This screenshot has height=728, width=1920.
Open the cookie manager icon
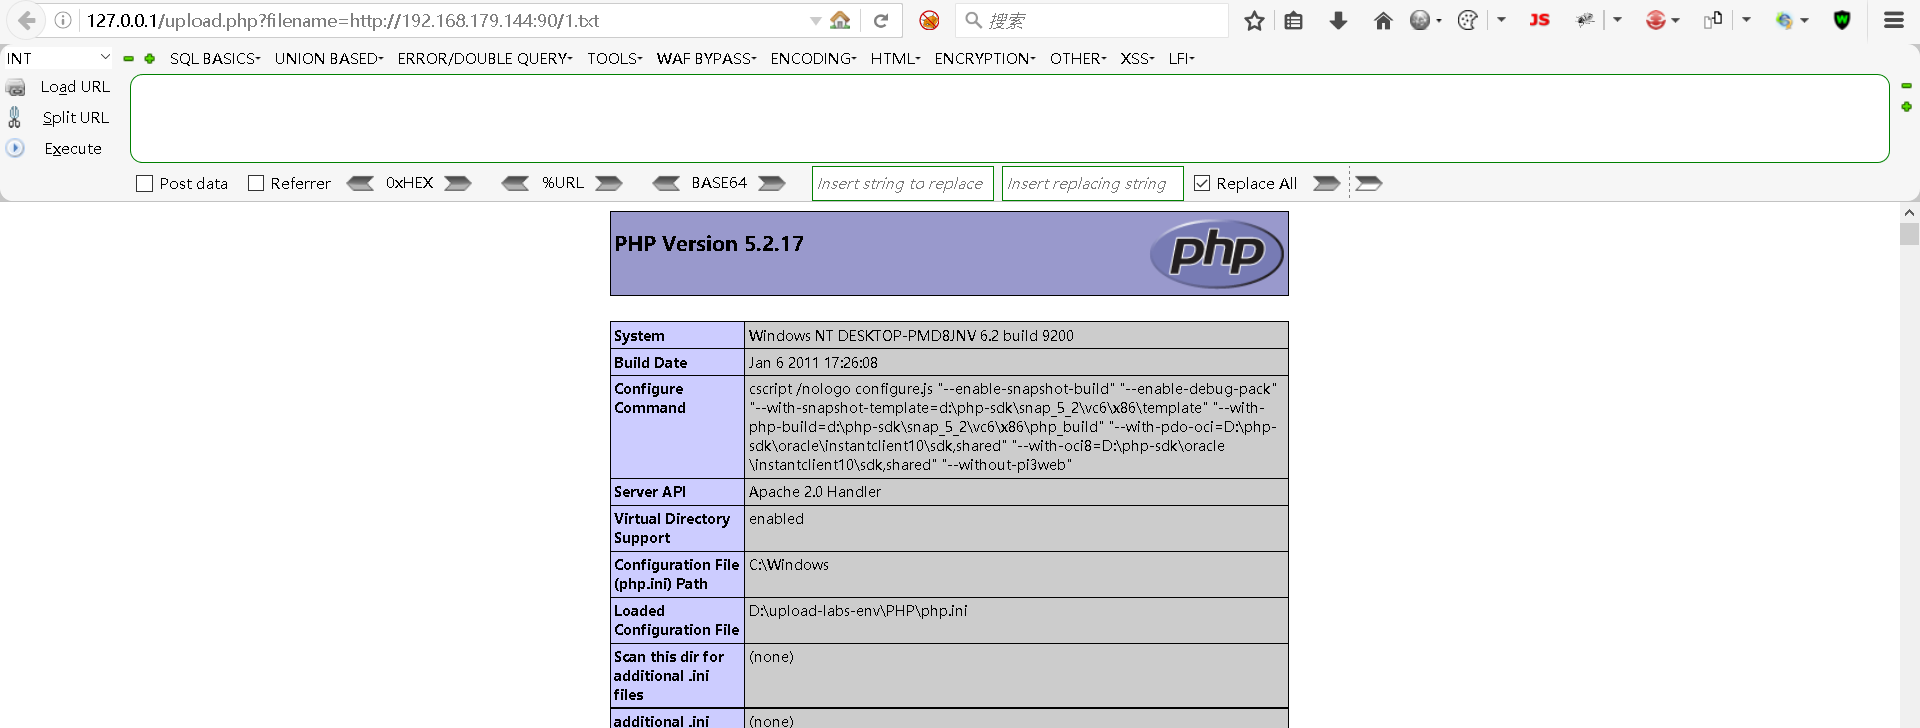(1468, 20)
